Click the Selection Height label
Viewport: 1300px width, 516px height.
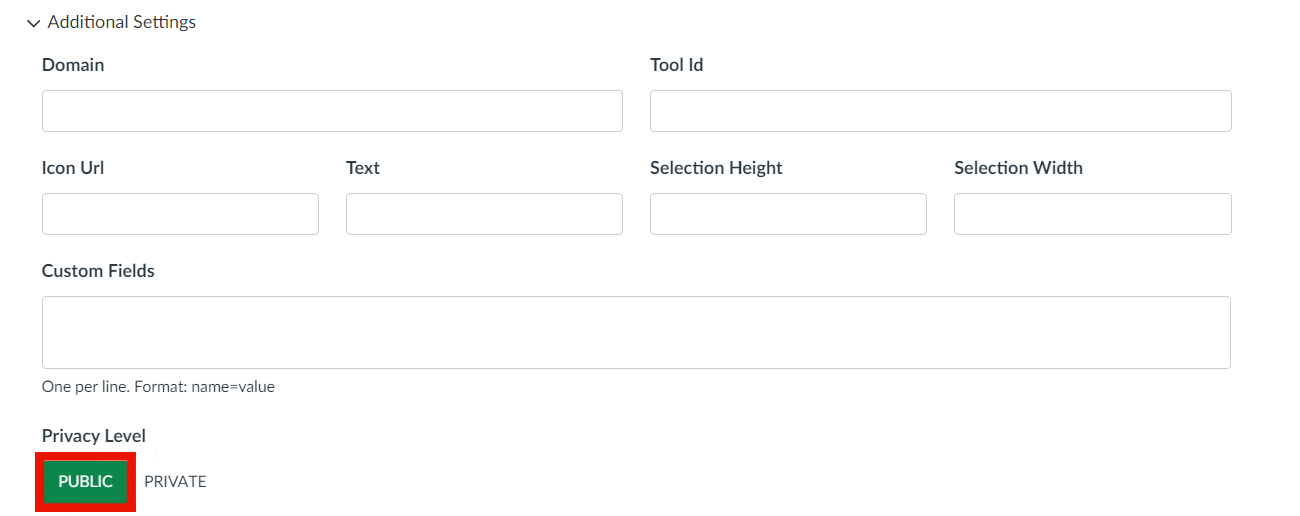(716, 168)
